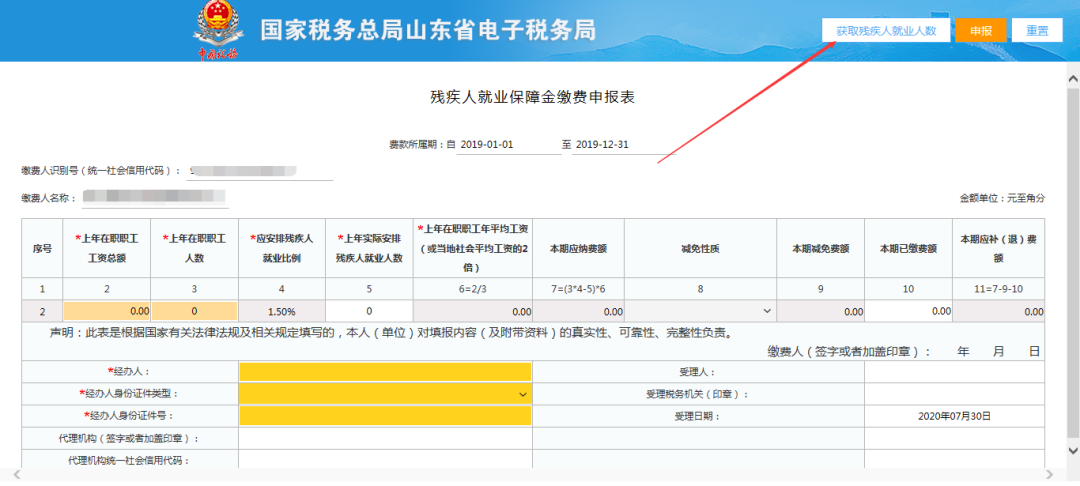Click the tax bureau emblem logo
This screenshot has height=486, width=1080.
[x=218, y=30]
